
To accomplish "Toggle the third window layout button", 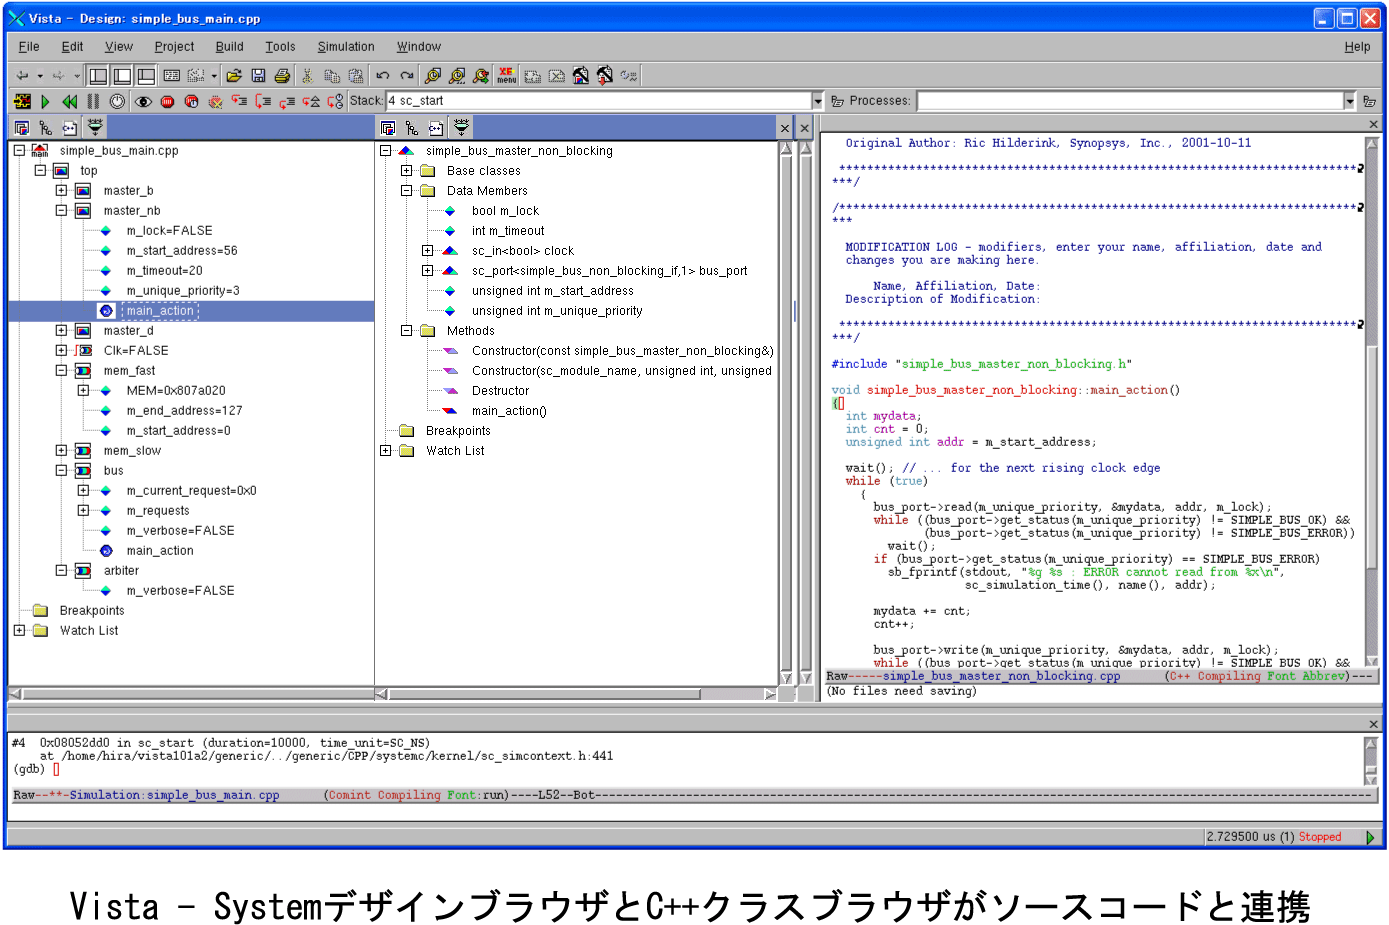I will tap(146, 75).
